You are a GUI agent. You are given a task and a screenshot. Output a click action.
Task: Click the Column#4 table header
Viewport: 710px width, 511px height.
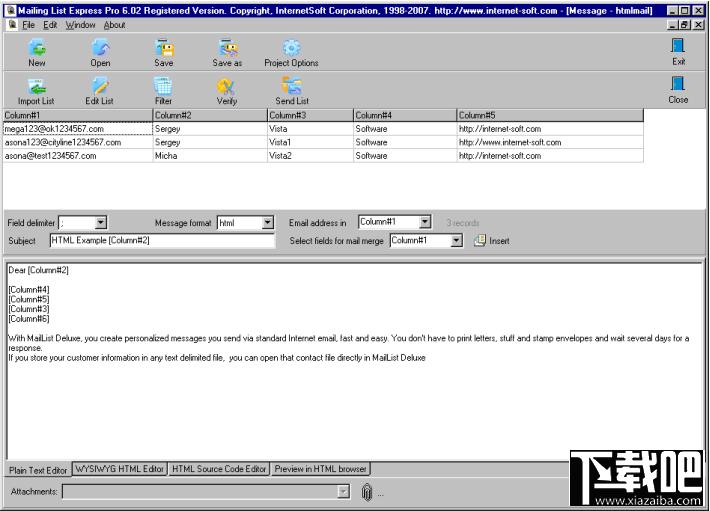[405, 115]
